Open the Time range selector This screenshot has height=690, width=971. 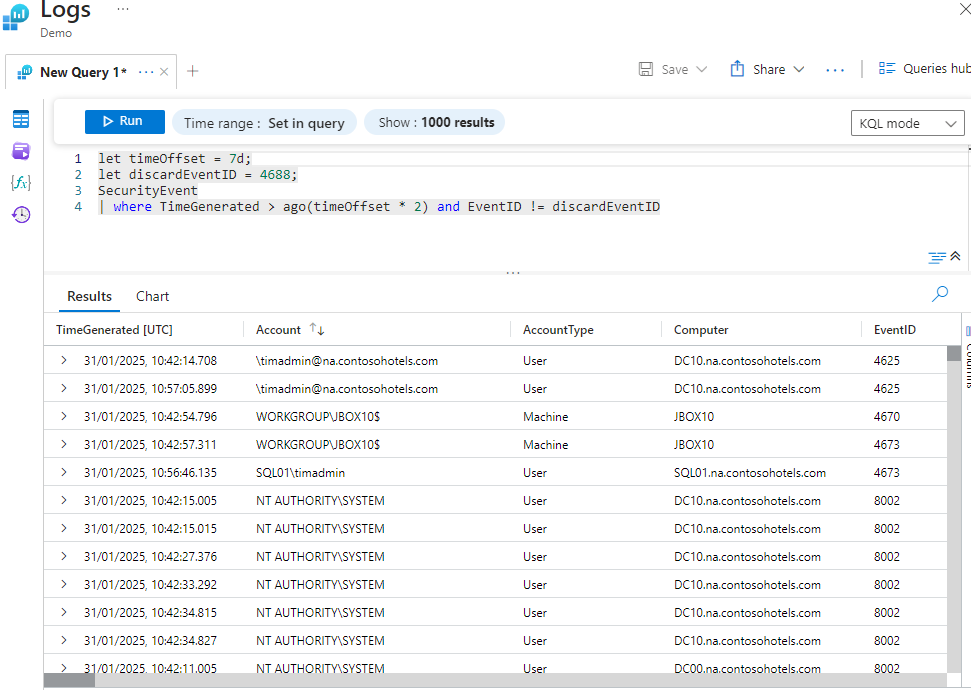(x=264, y=123)
